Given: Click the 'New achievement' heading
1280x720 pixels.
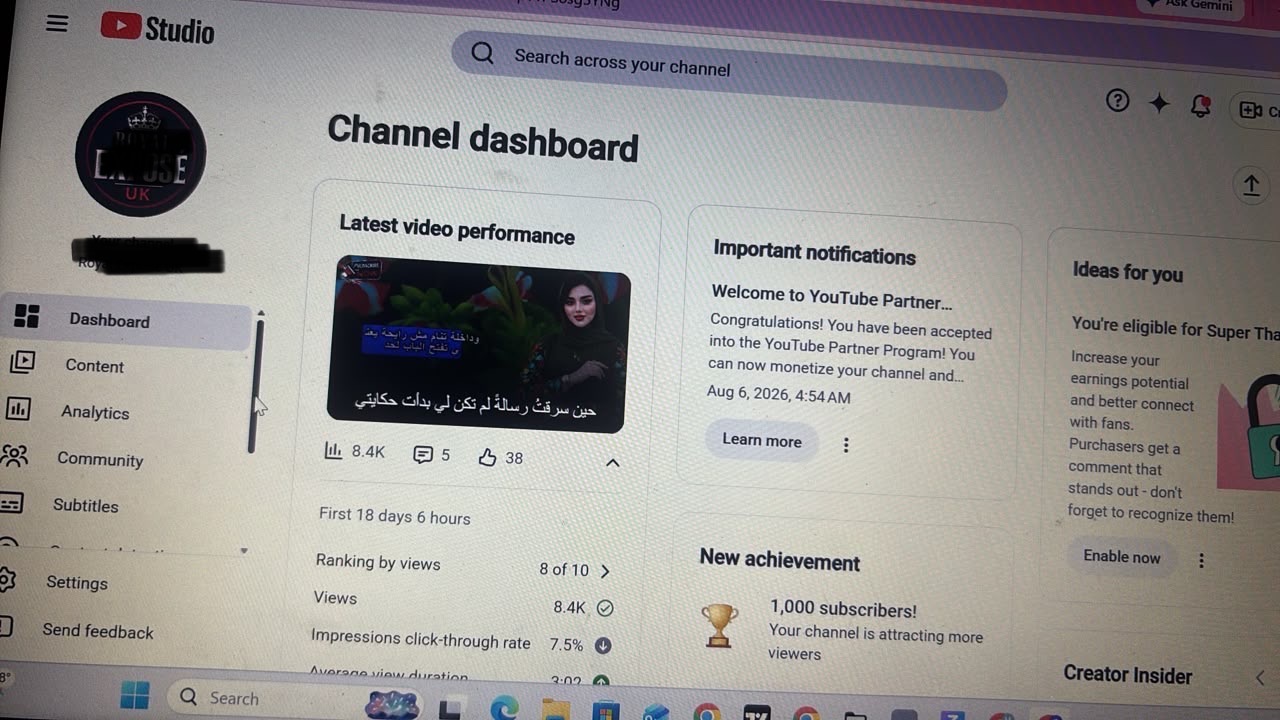Looking at the screenshot, I should [x=780, y=560].
